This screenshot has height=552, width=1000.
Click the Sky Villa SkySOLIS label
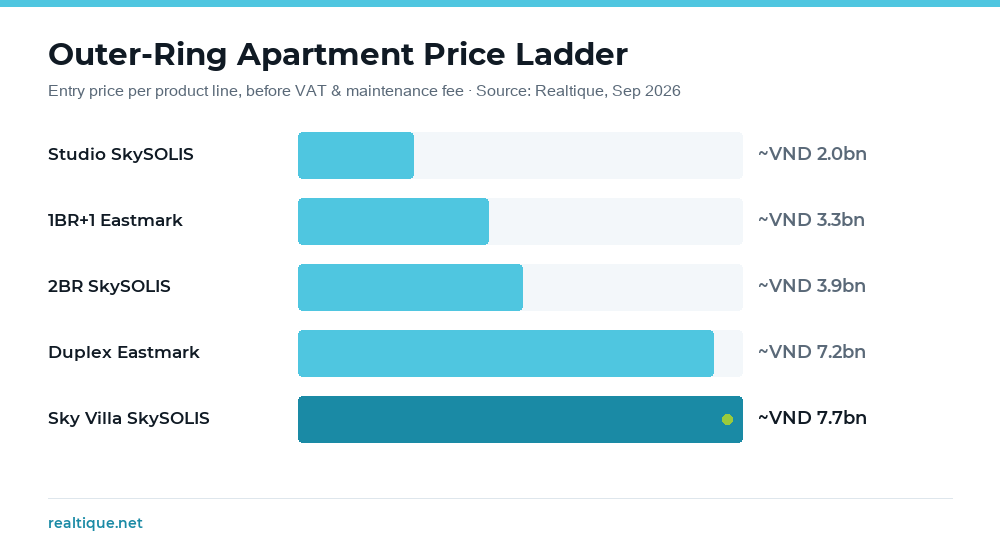point(129,418)
